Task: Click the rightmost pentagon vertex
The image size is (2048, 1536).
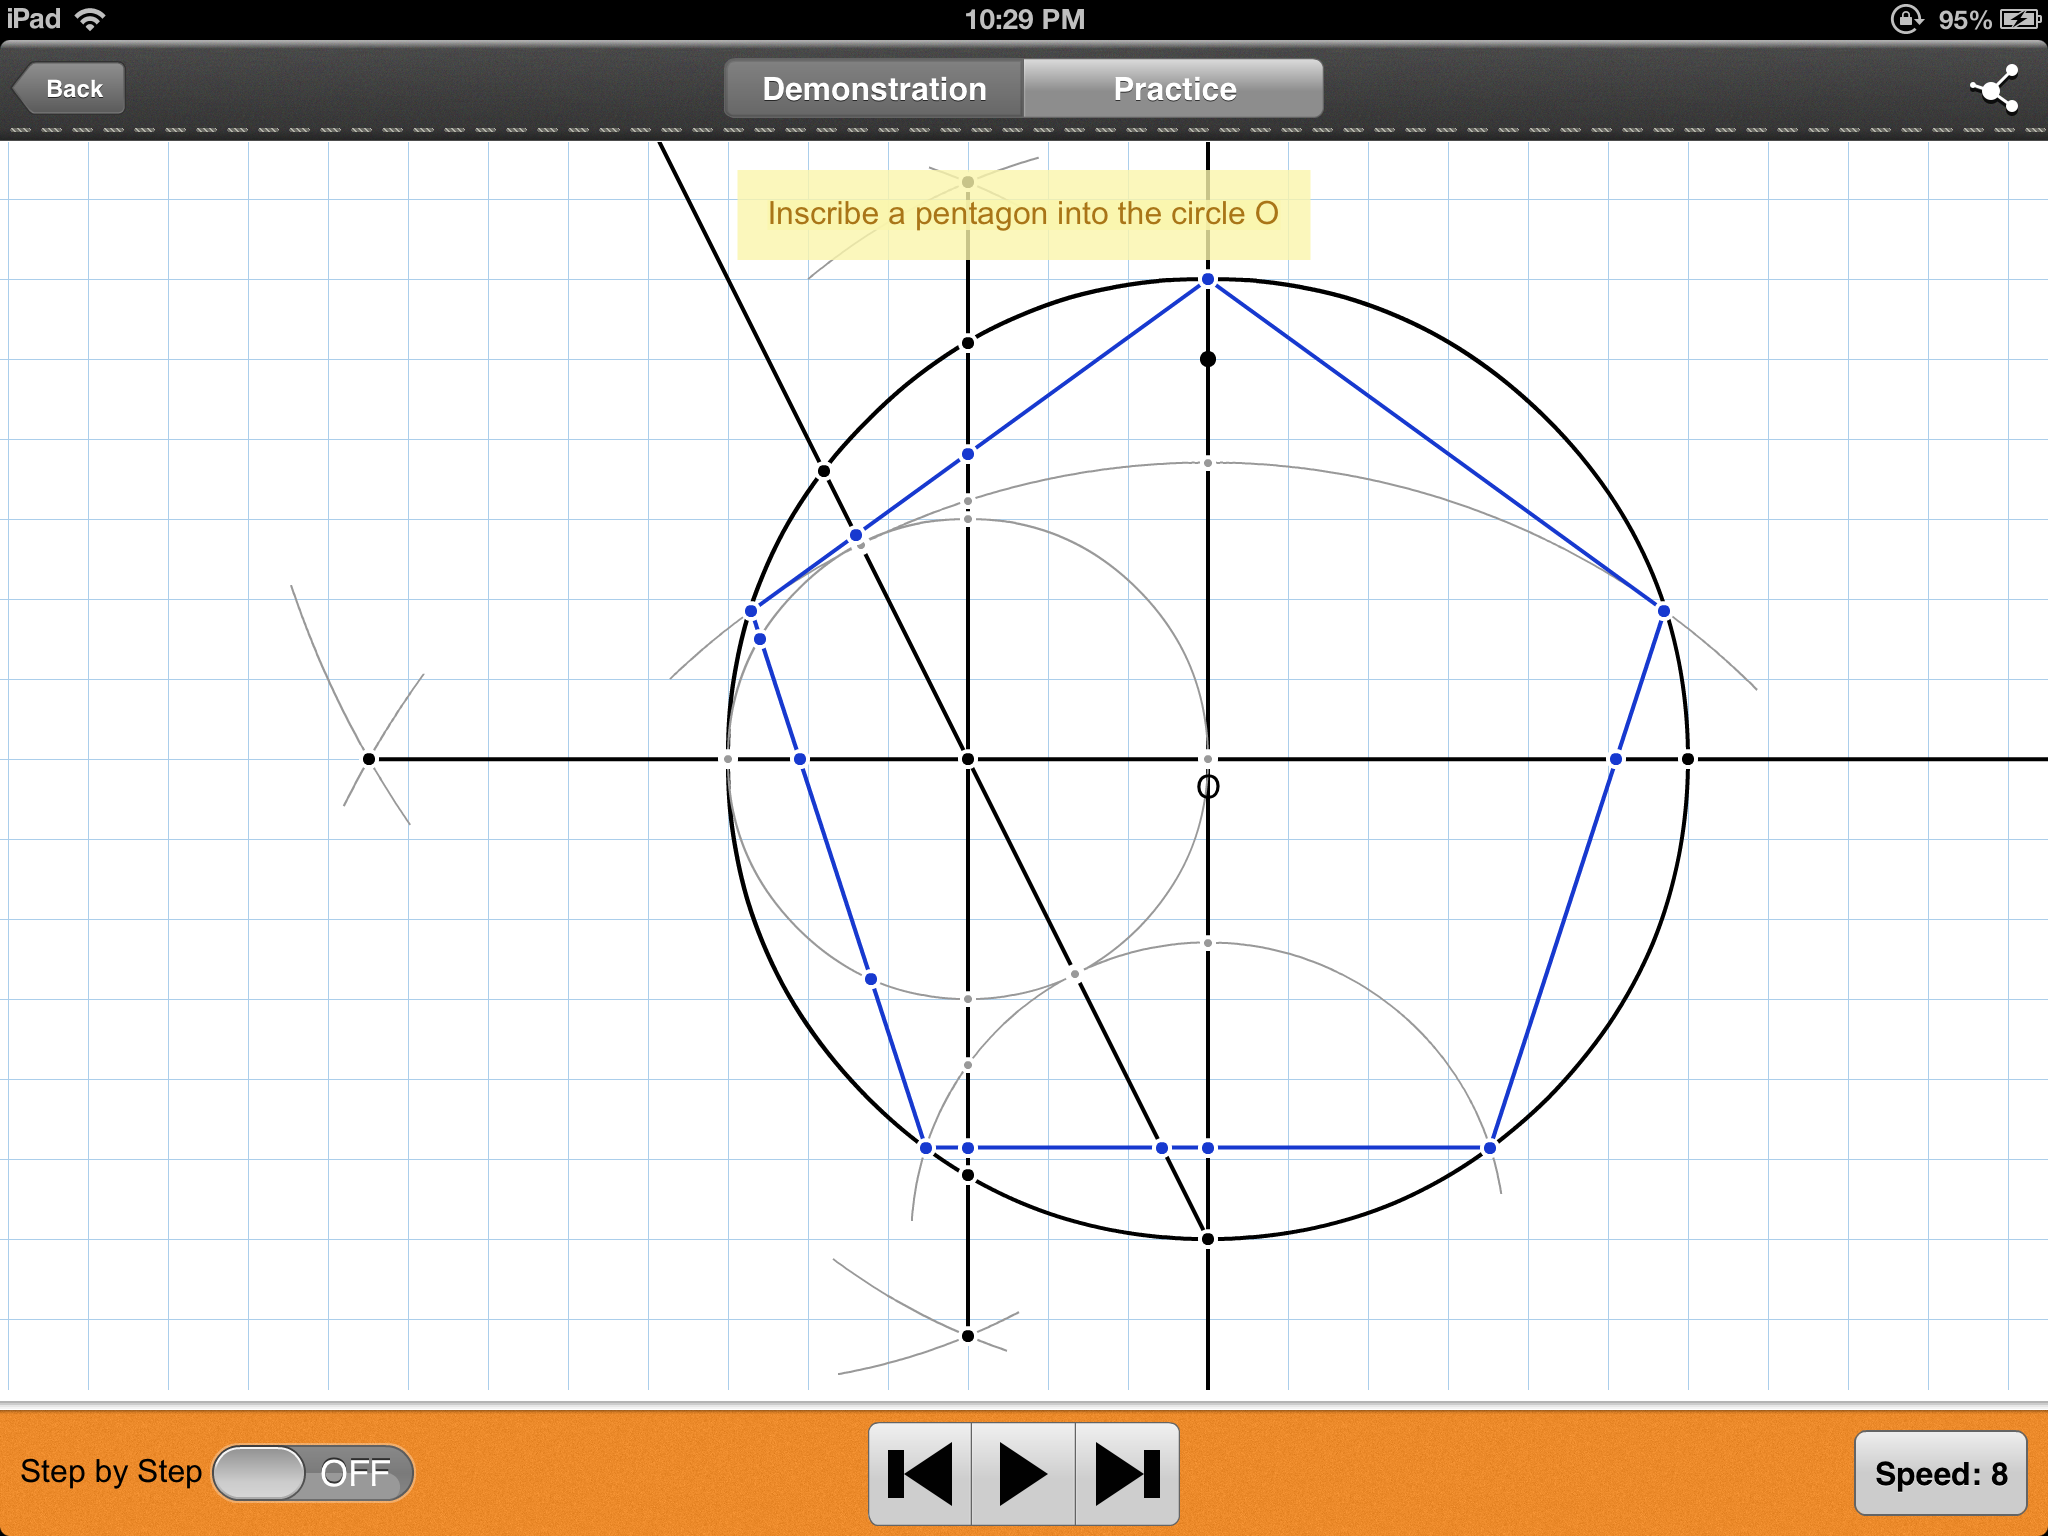Action: [x=1664, y=611]
